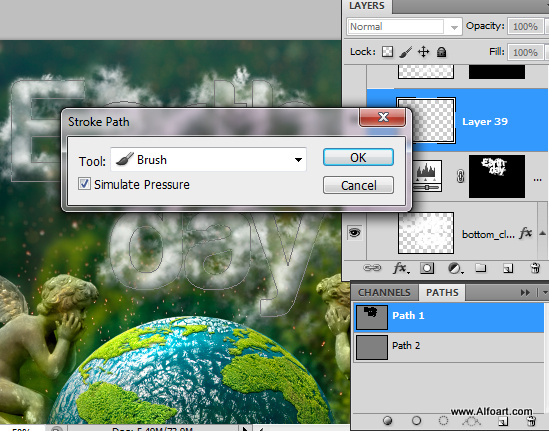The image size is (549, 431).
Task: Close the Stroke Path dialog
Action: point(383,117)
